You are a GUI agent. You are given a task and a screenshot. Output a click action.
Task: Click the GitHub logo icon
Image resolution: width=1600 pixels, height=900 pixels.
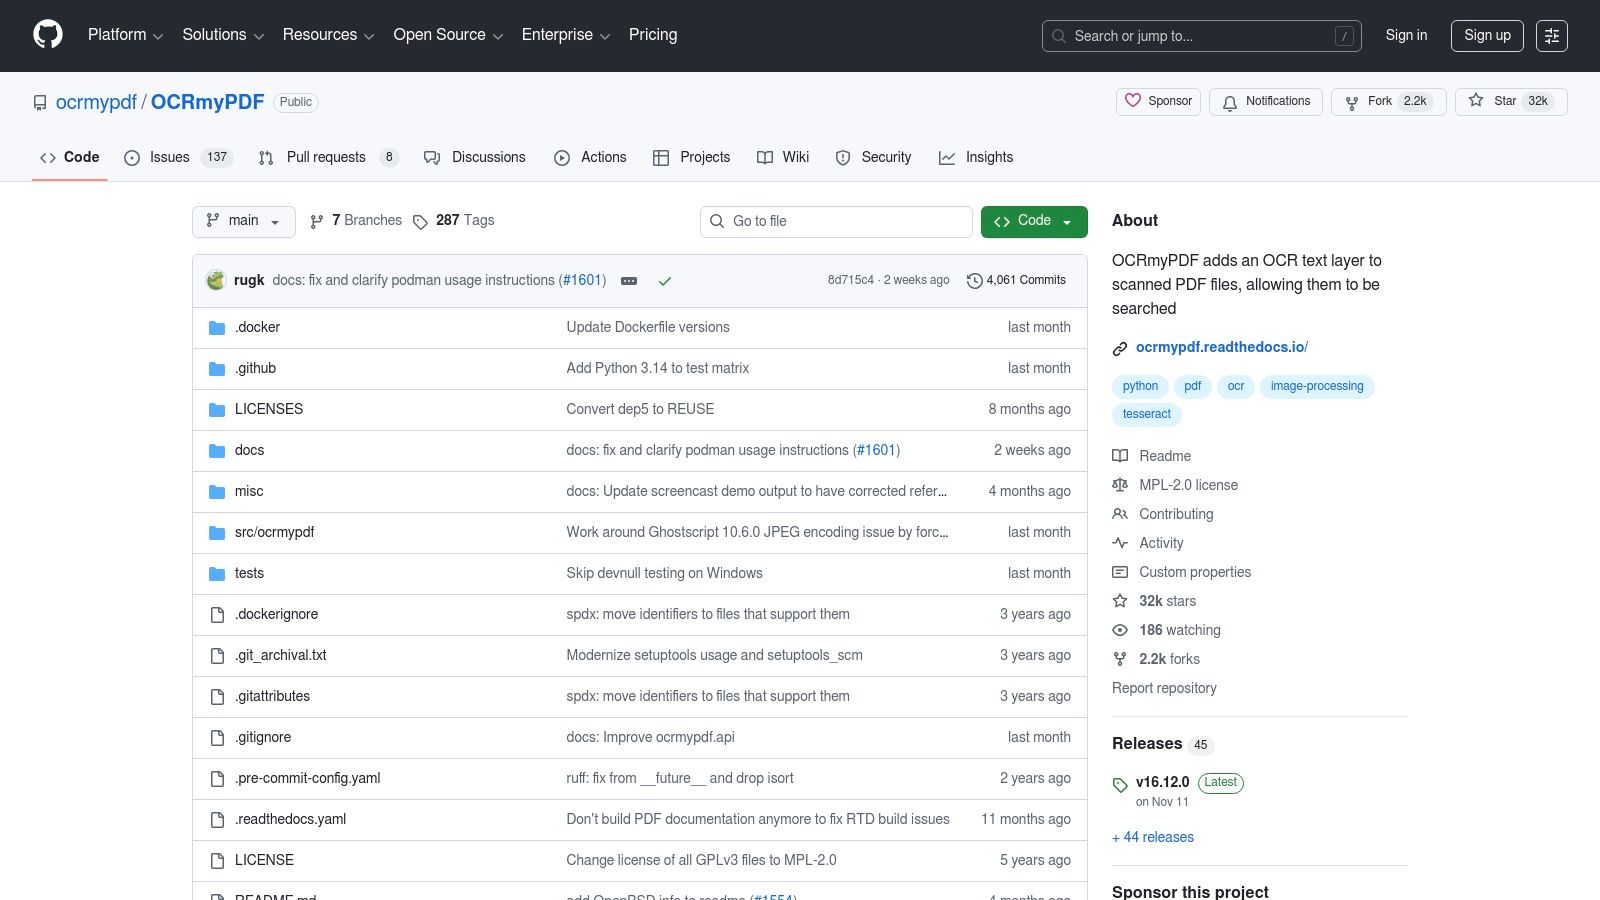pyautogui.click(x=48, y=35)
